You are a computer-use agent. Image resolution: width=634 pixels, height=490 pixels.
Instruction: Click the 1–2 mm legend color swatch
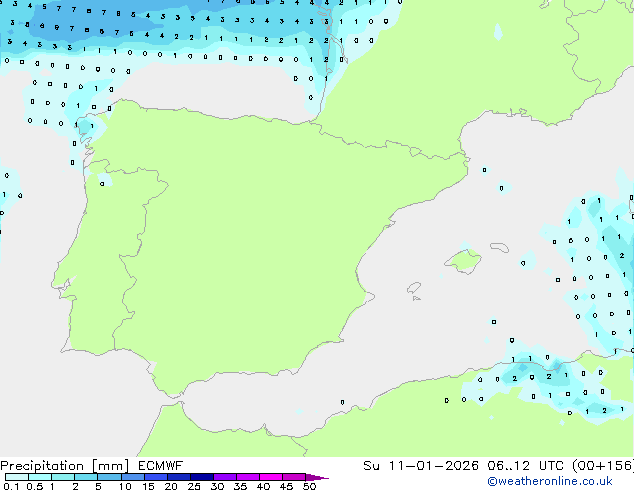(63, 477)
